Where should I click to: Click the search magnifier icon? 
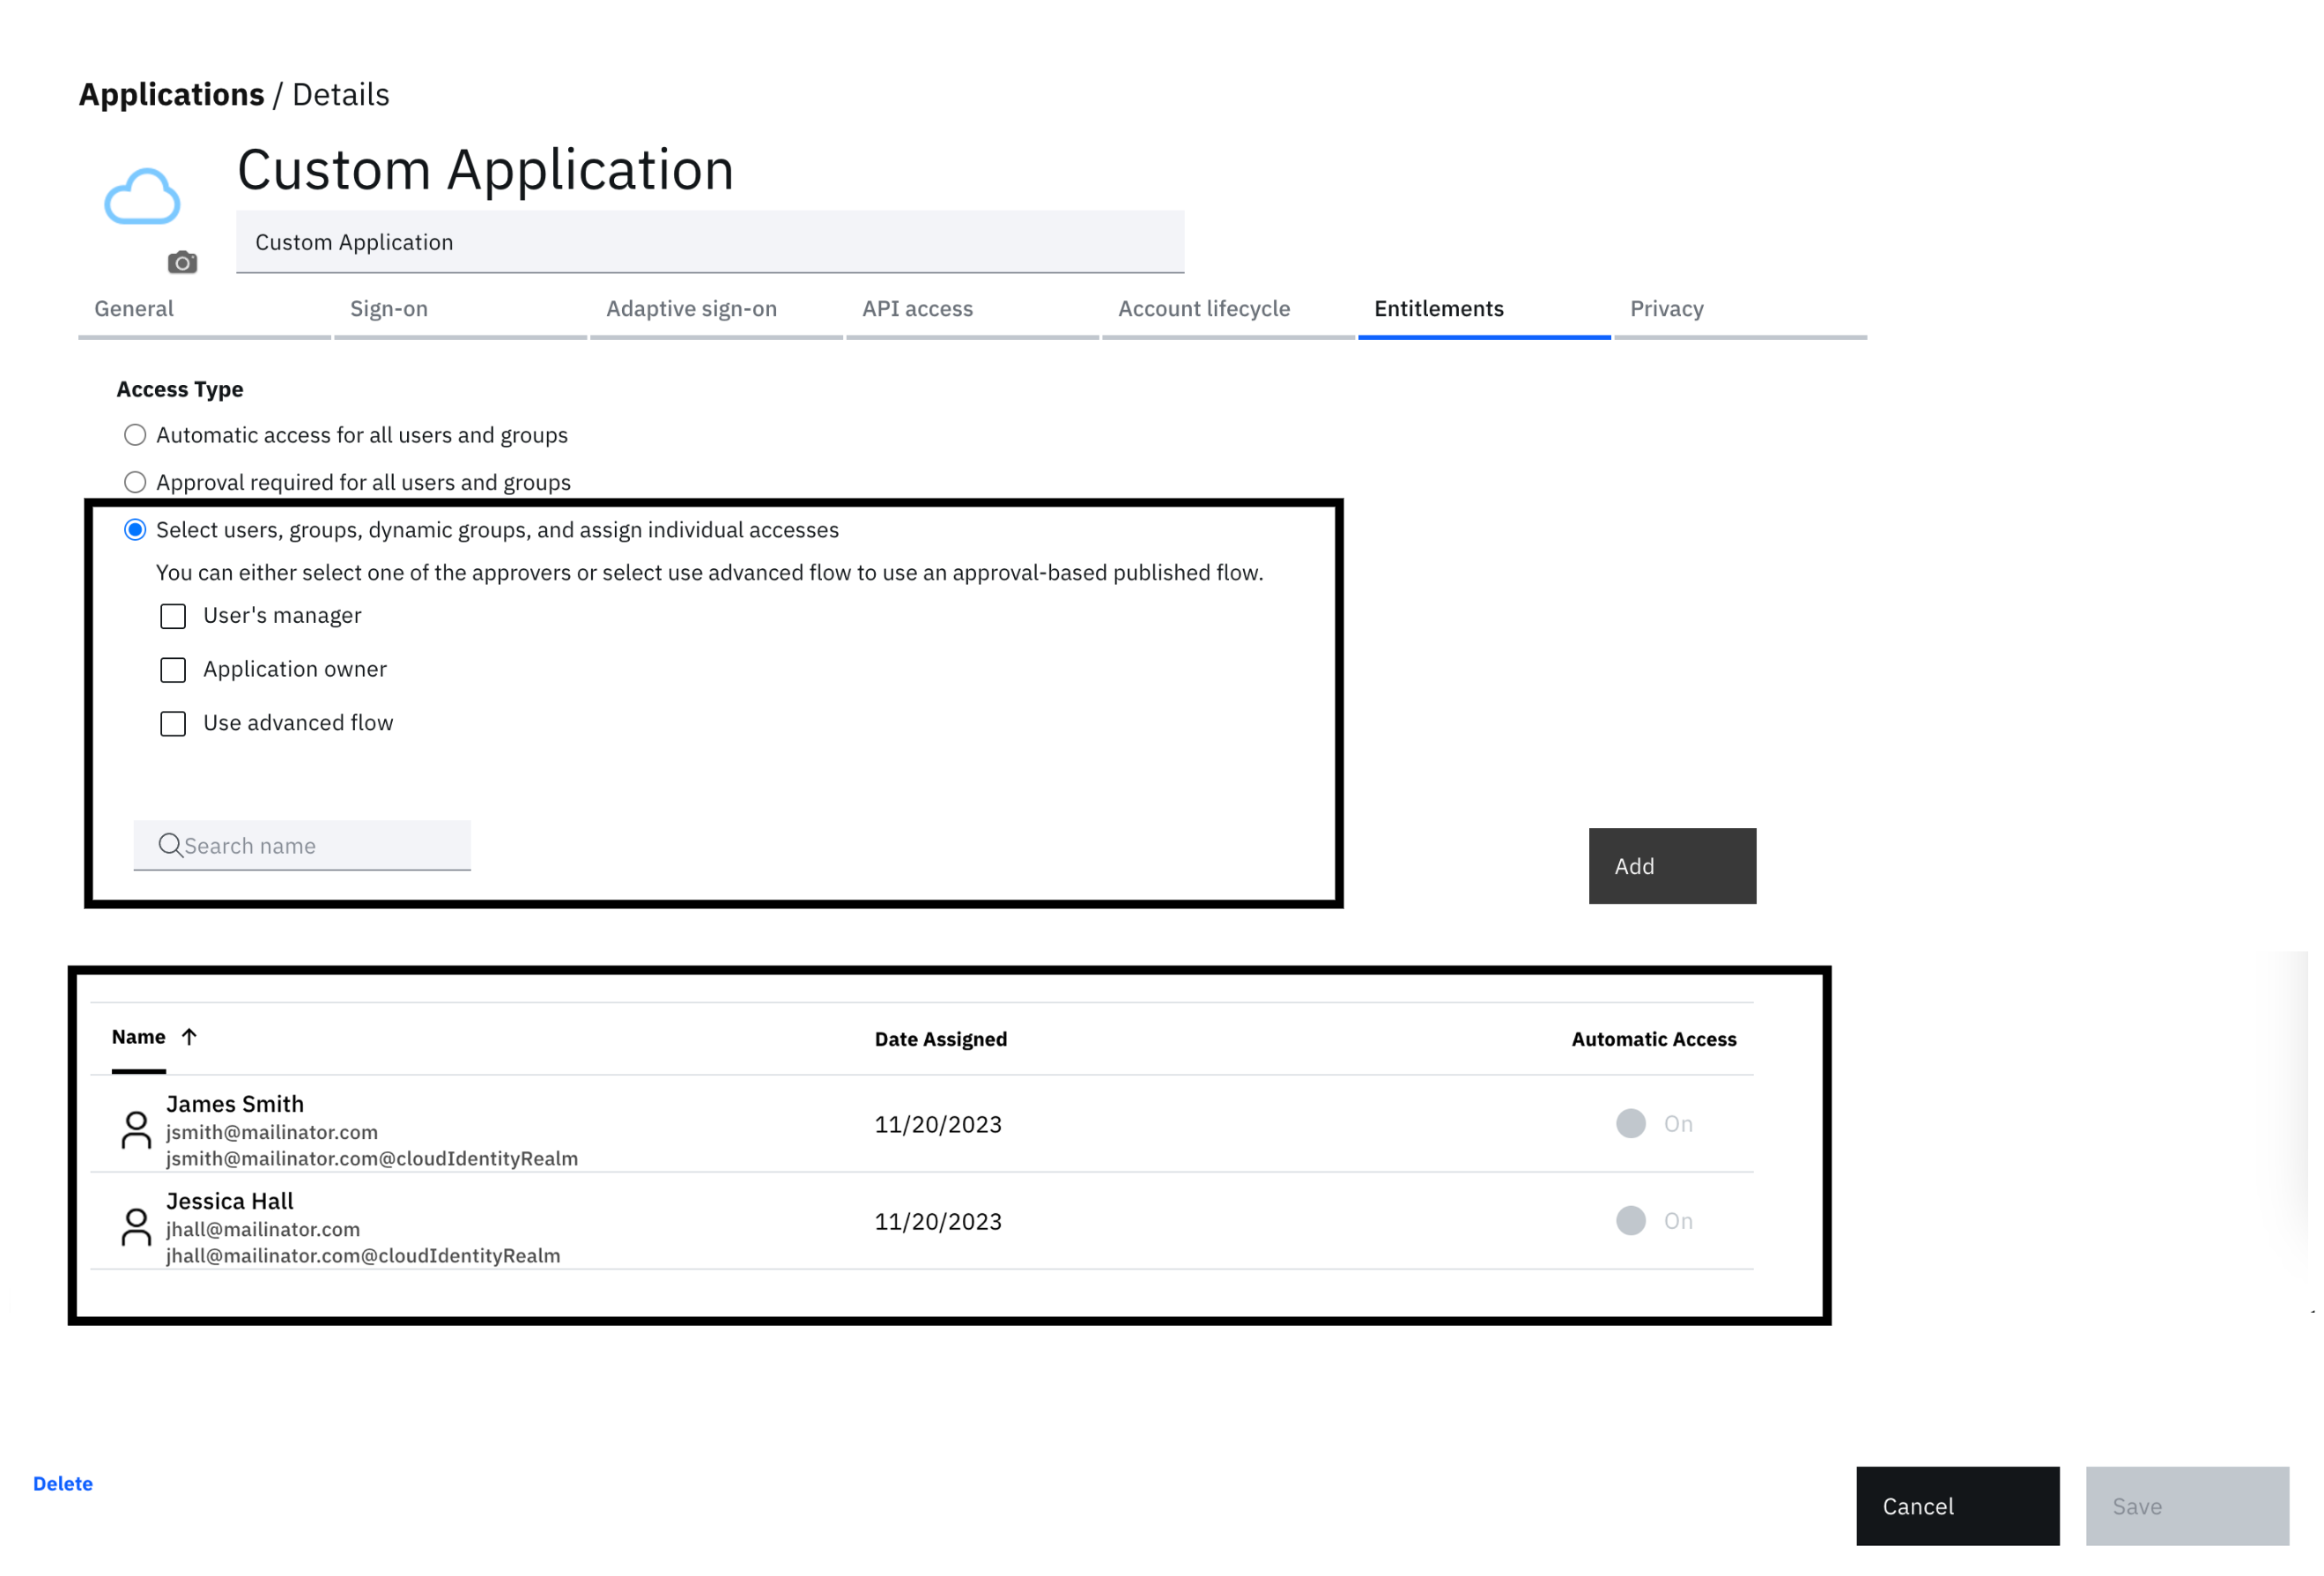tap(170, 846)
